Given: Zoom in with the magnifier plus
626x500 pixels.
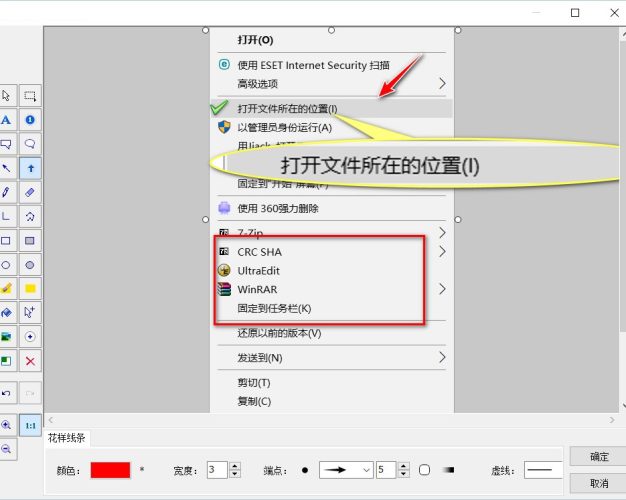Looking at the screenshot, I should click(x=7, y=425).
